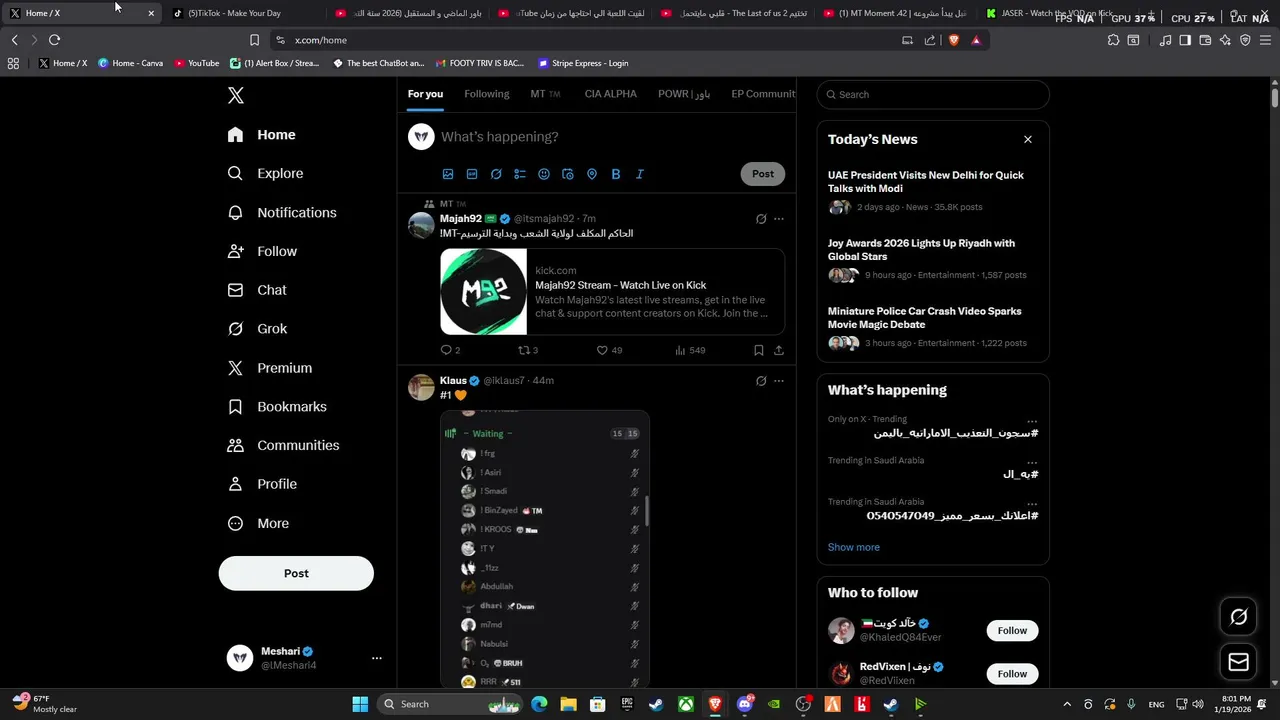The image size is (1280, 720).
Task: Close the Home / X browser tab
Action: pos(151,13)
